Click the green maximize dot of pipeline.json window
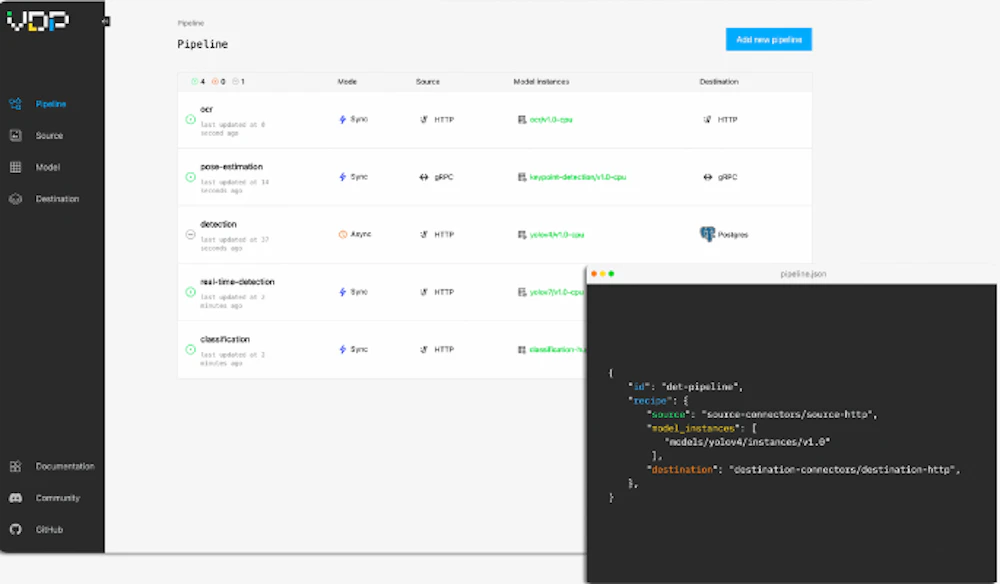1000x584 pixels. [611, 274]
